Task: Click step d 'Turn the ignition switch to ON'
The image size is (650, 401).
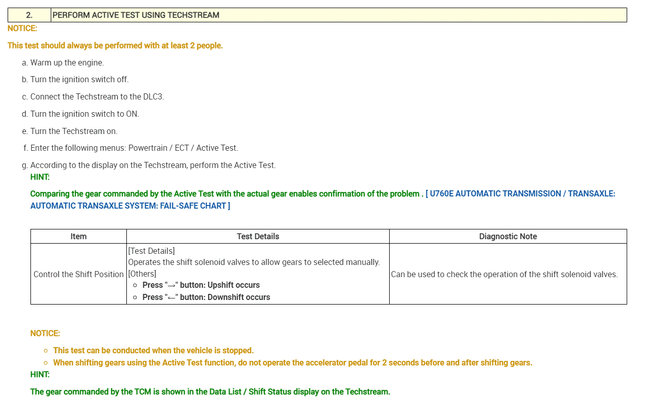Action: tap(84, 113)
